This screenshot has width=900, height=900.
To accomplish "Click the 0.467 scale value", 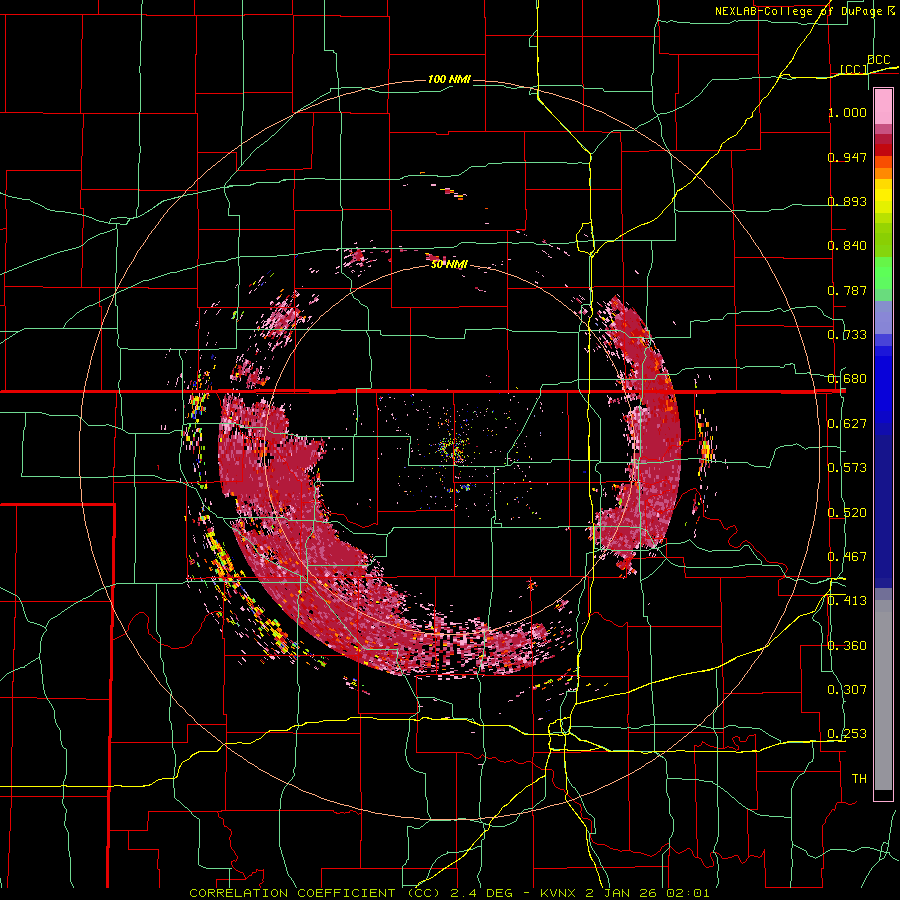I will click(x=847, y=557).
